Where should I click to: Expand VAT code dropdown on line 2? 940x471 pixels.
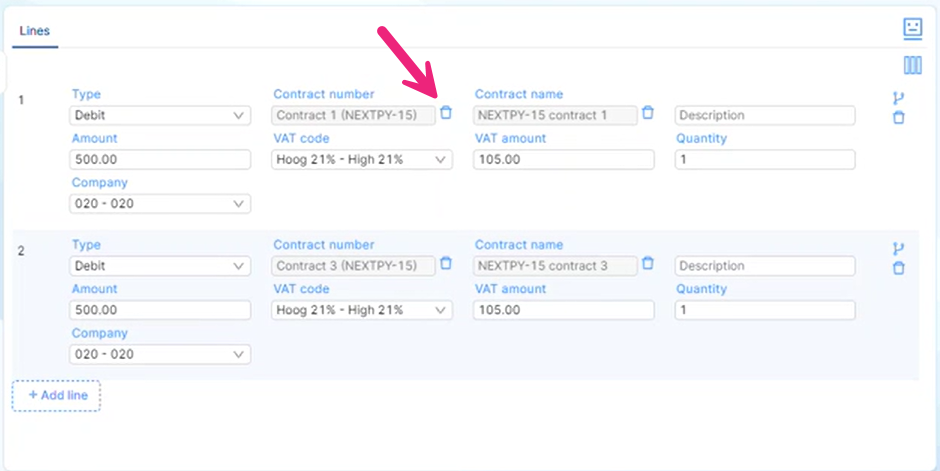362,310
